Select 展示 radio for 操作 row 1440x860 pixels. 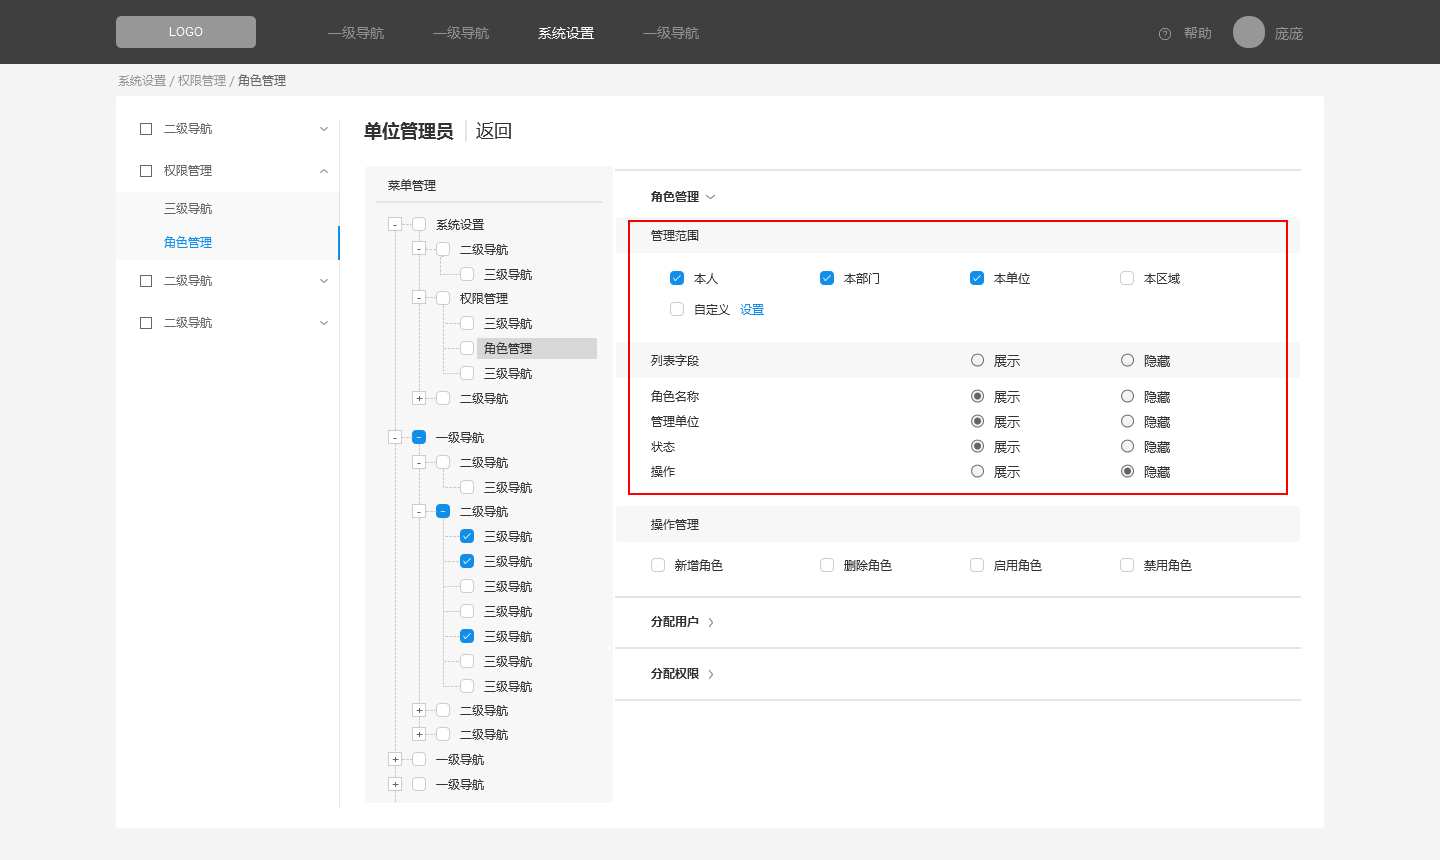[977, 471]
